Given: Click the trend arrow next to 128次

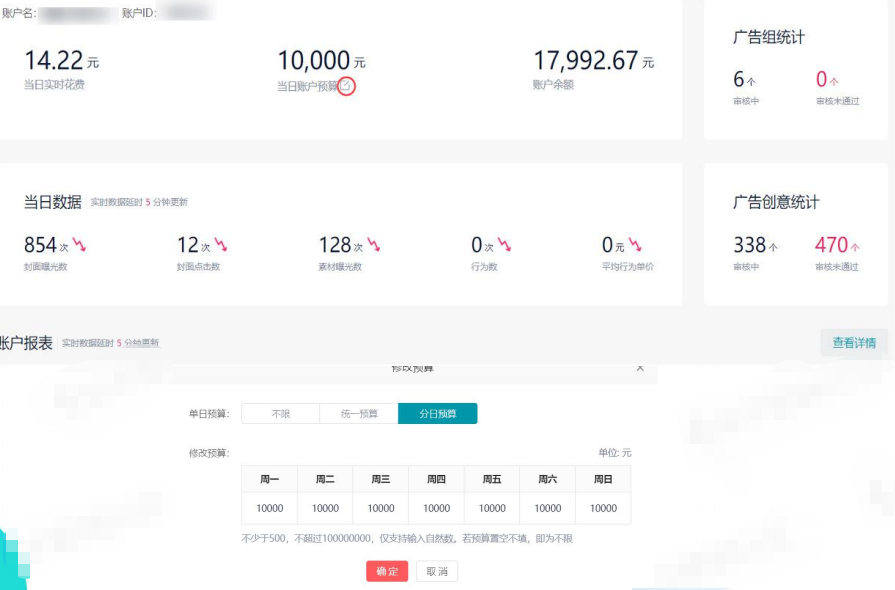Looking at the screenshot, I should (374, 245).
